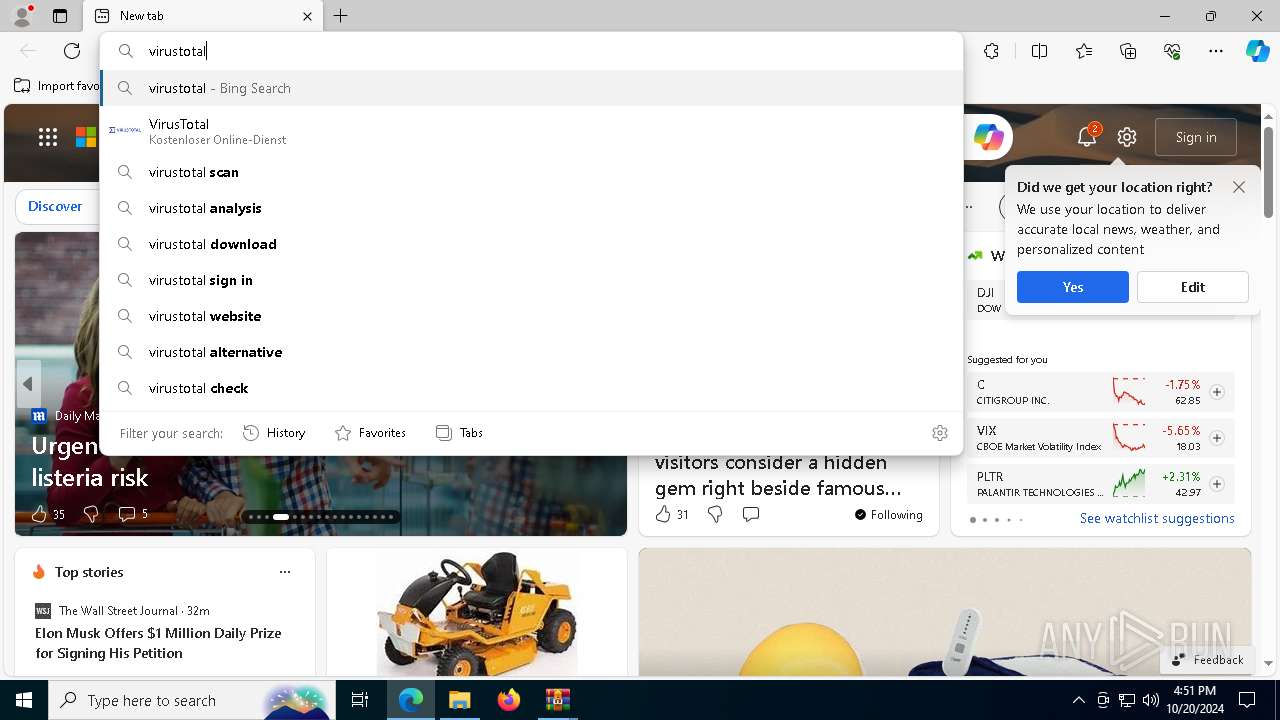Select the Discover feed tab

(55, 206)
